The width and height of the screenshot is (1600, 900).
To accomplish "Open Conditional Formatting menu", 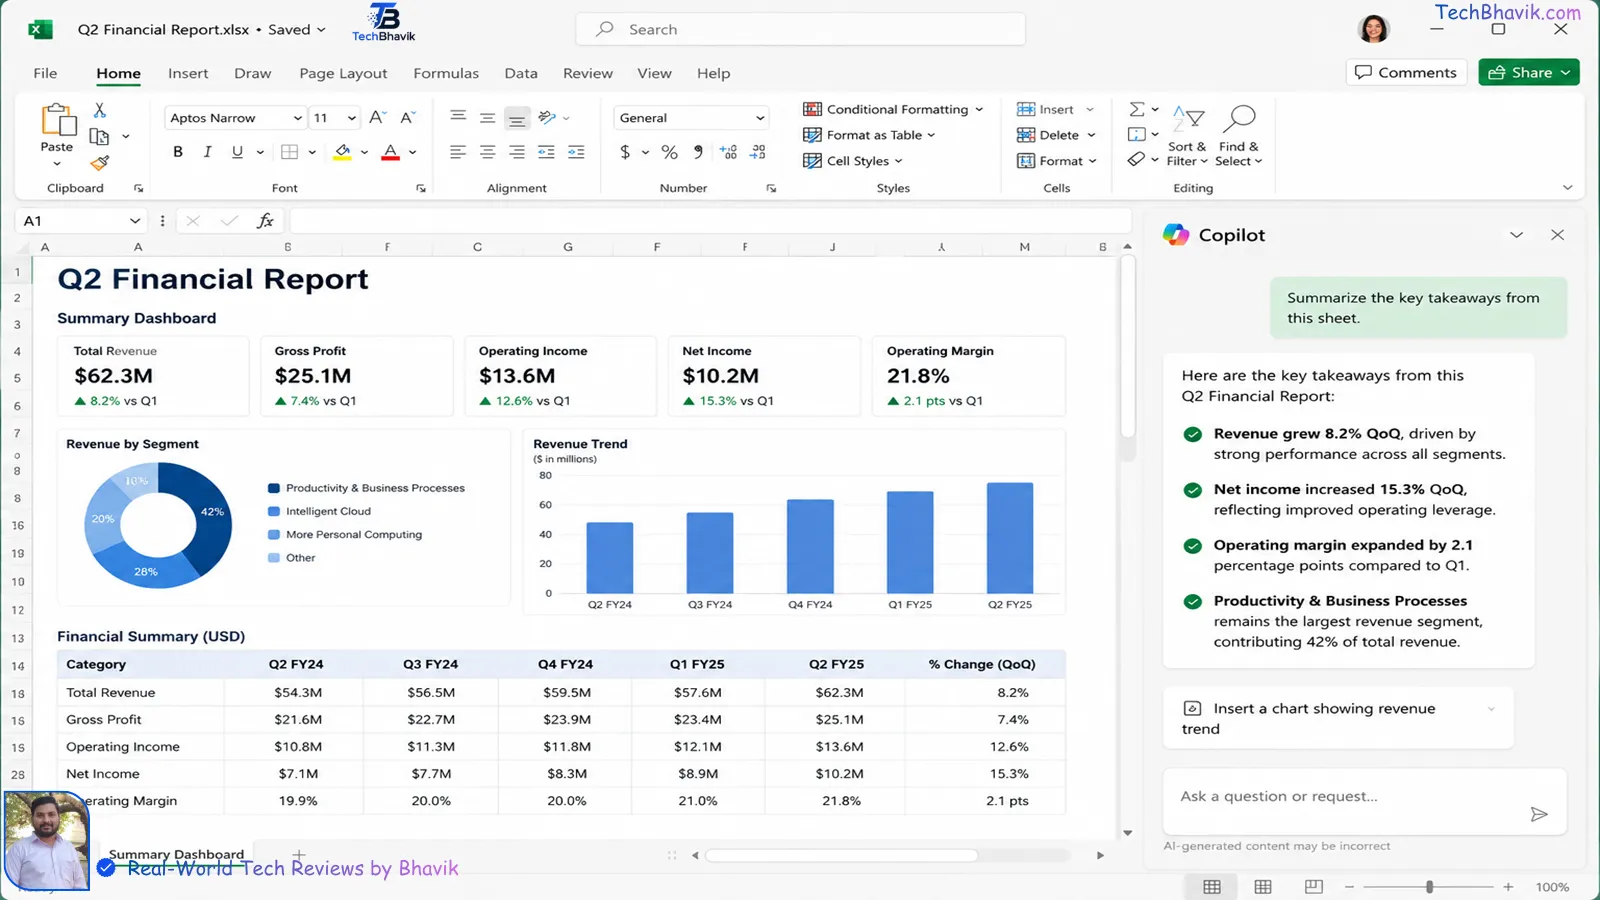I will pyautogui.click(x=893, y=109).
